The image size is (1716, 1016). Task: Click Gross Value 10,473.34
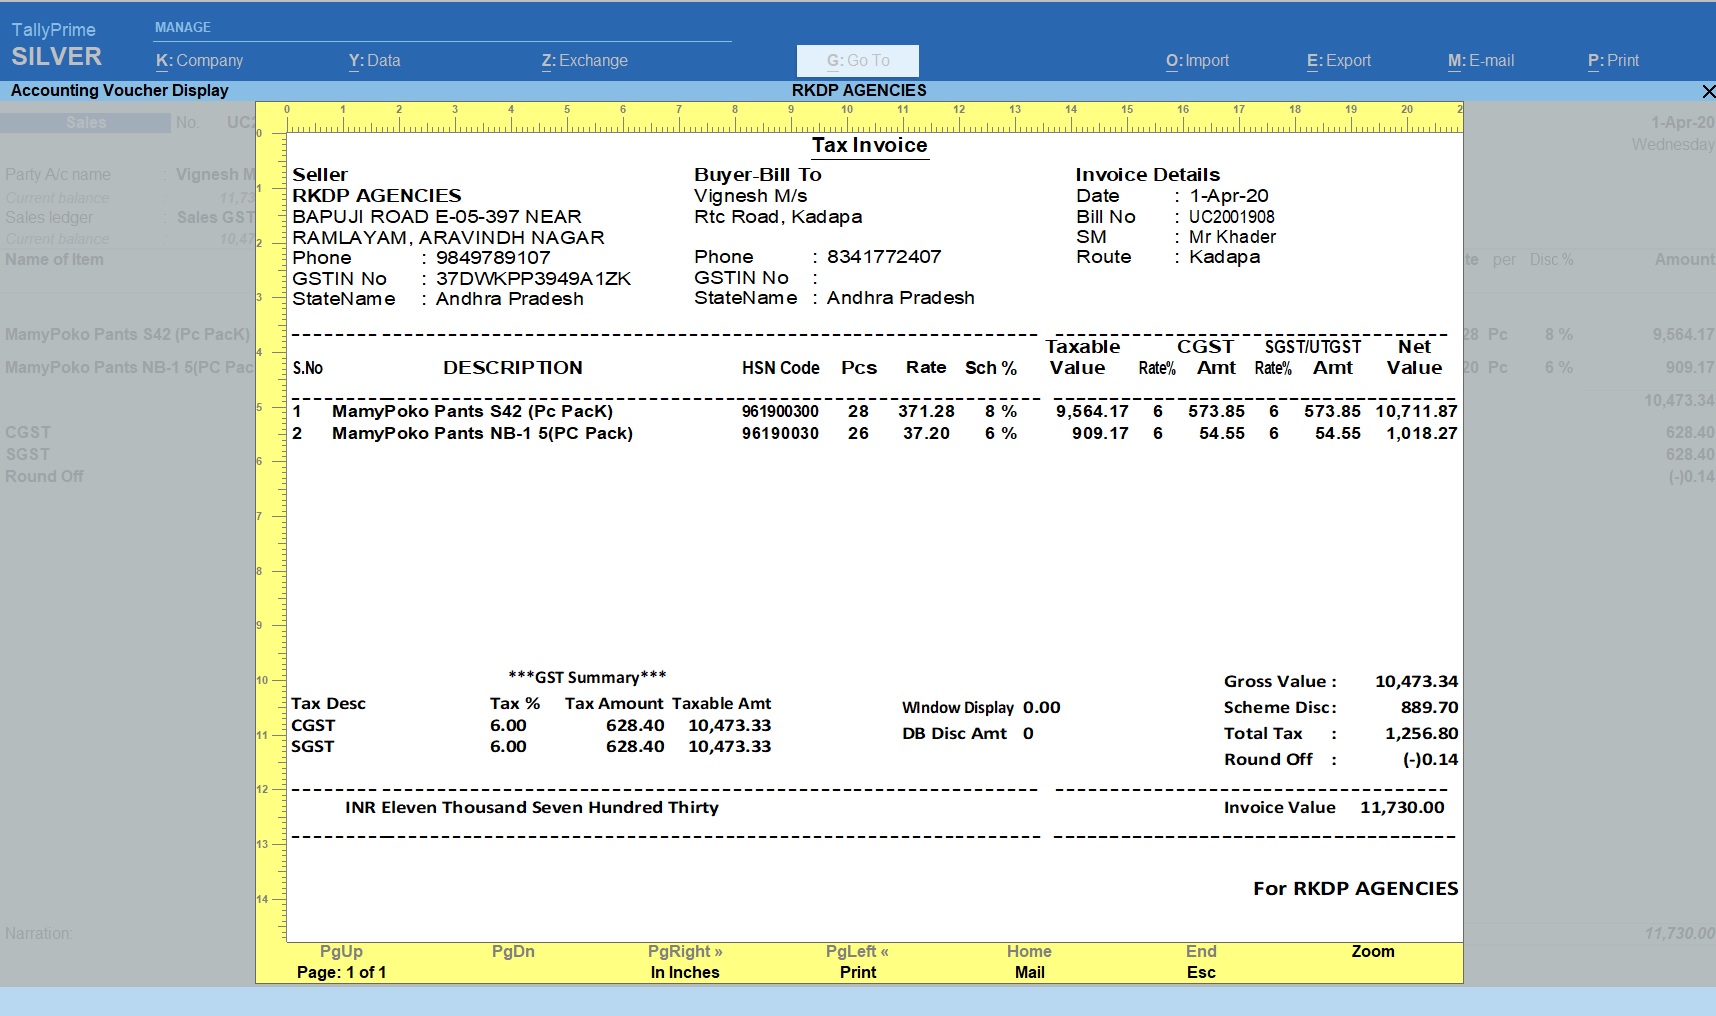pyautogui.click(x=1416, y=681)
